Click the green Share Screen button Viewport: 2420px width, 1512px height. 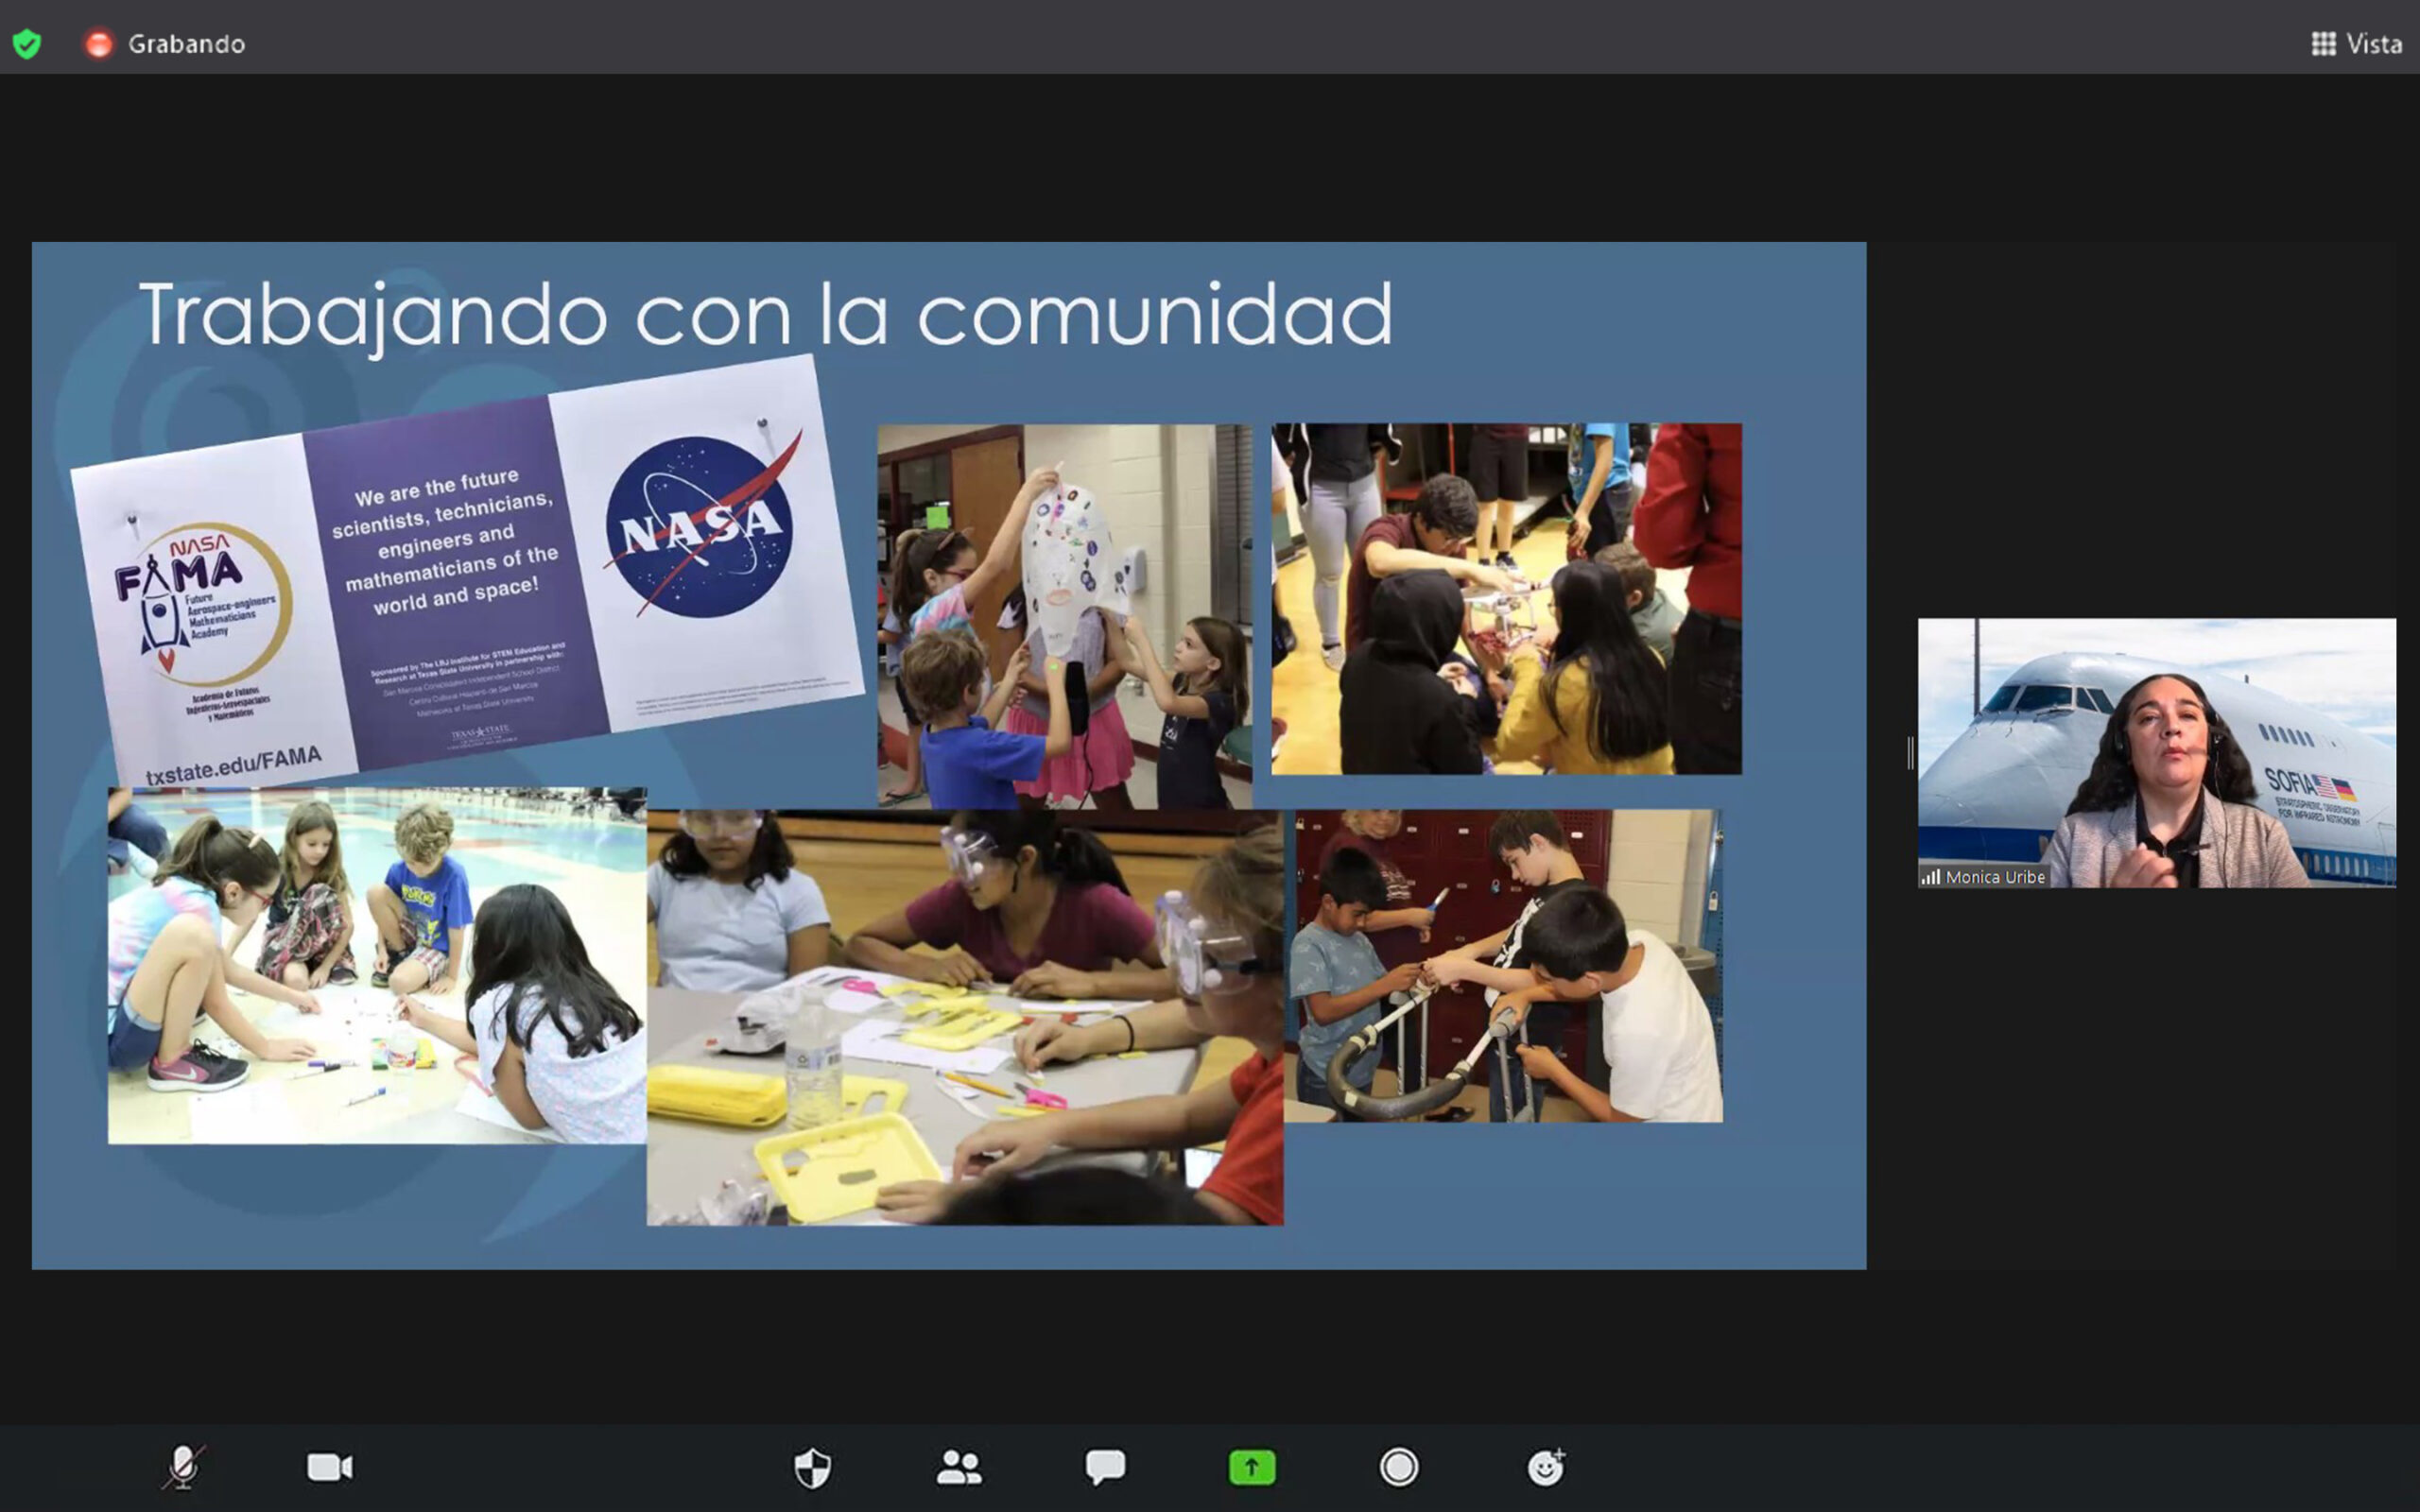point(1252,1467)
